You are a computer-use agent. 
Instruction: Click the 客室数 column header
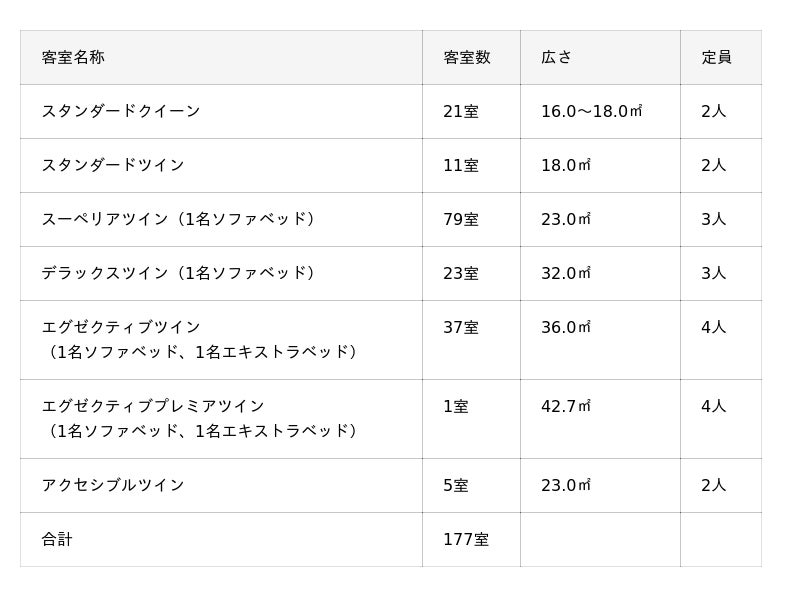click(x=466, y=58)
